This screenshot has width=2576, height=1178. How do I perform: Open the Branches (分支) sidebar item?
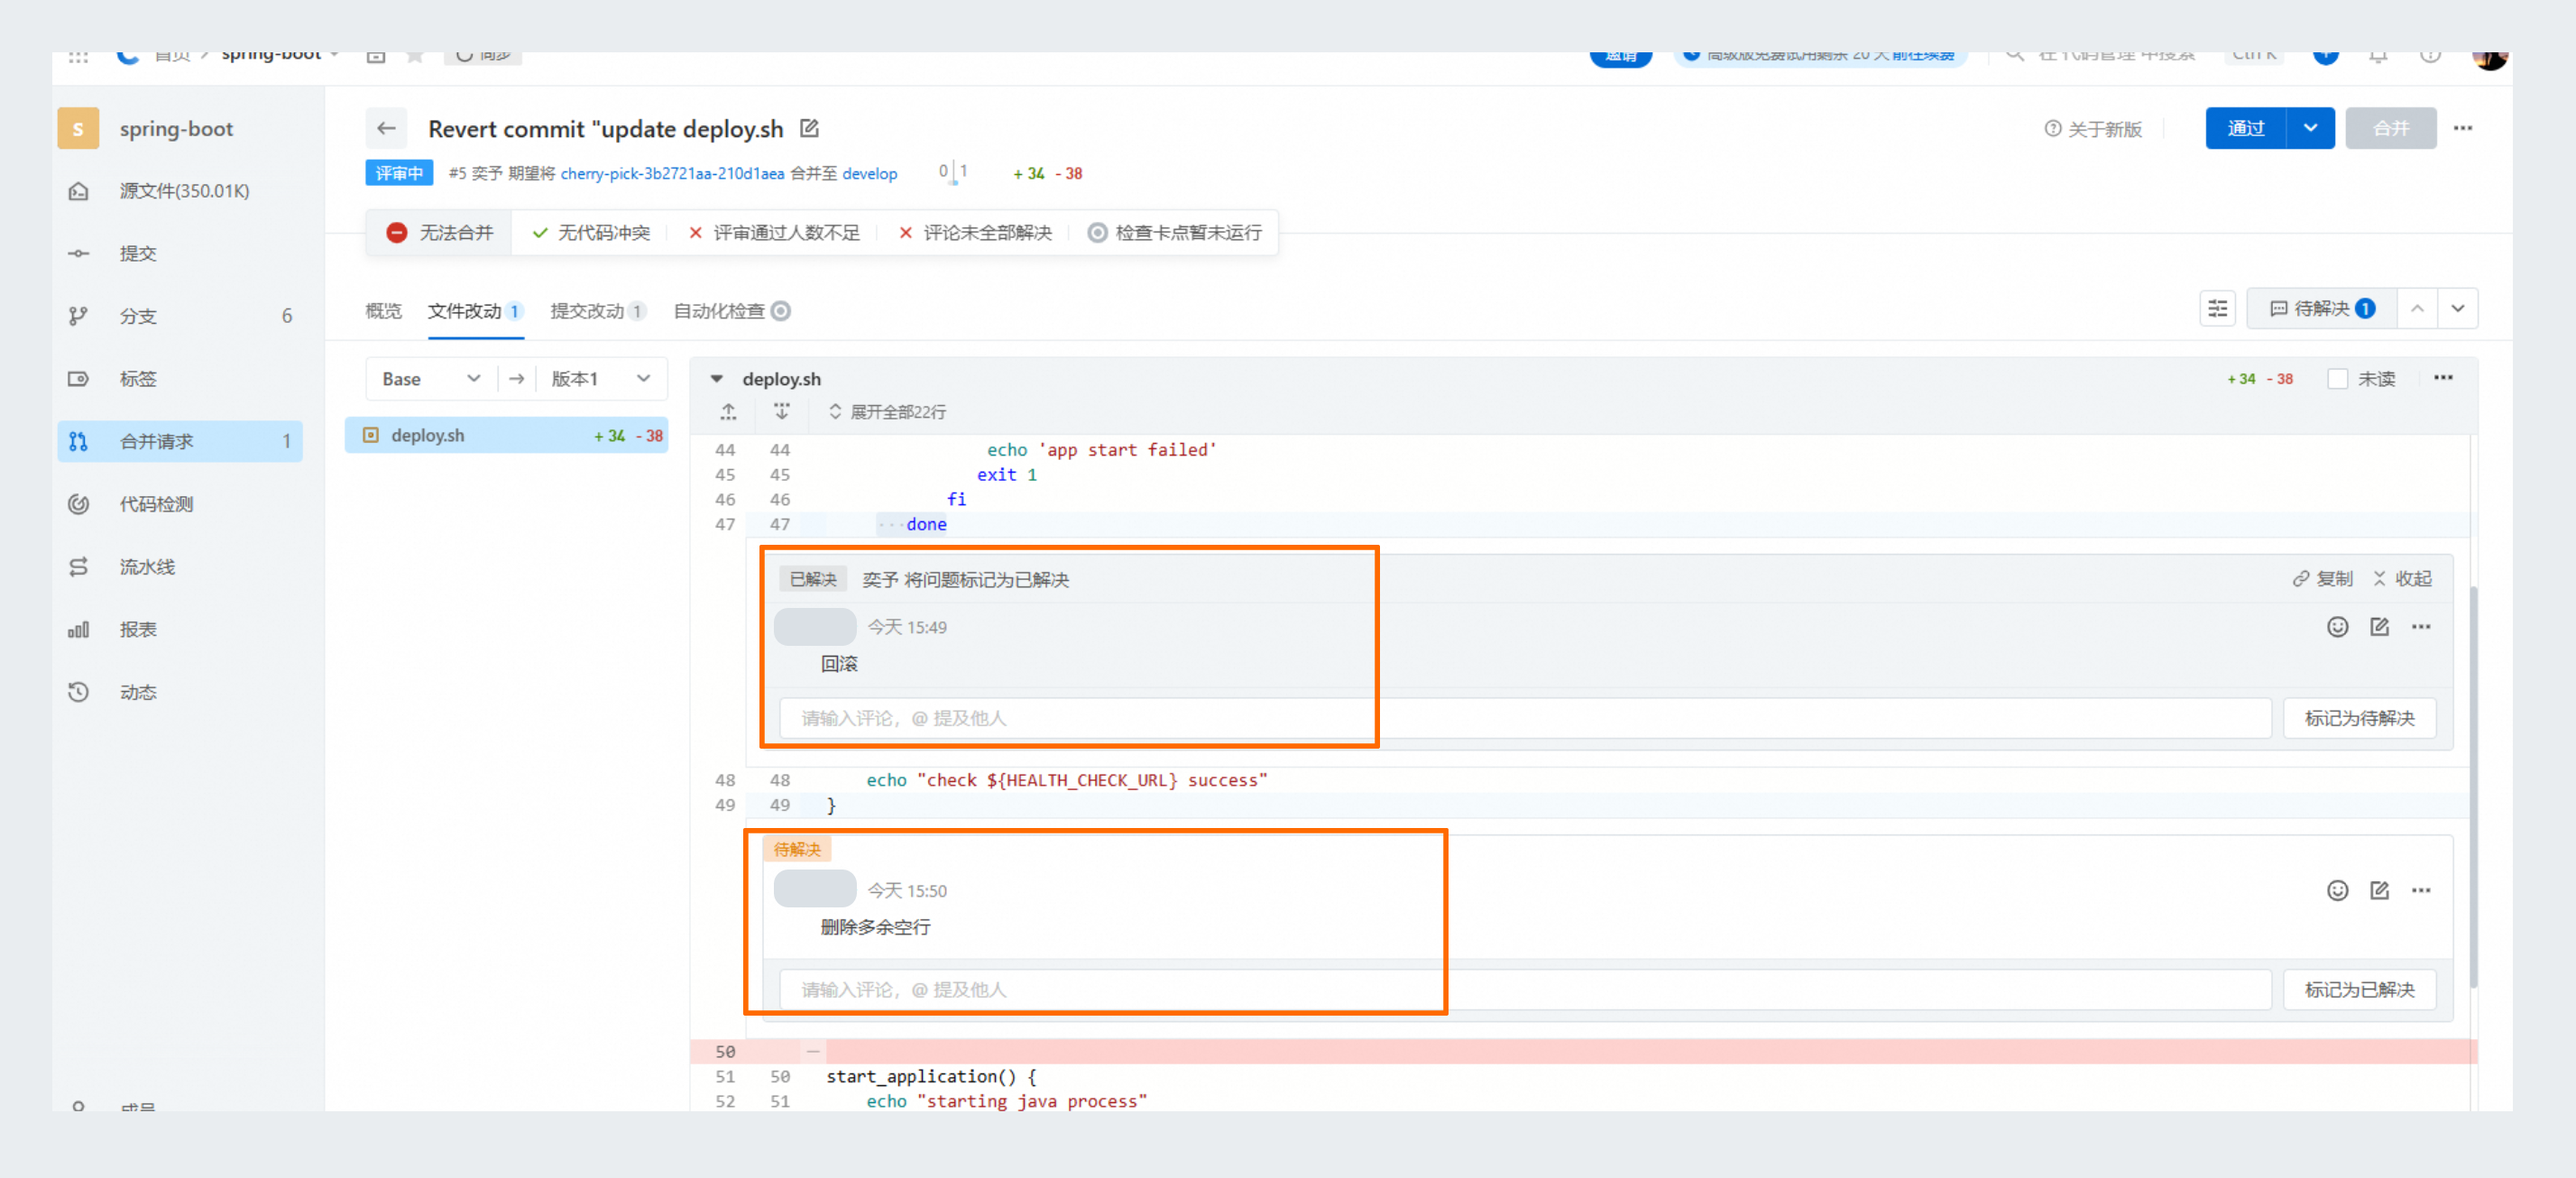pyautogui.click(x=180, y=316)
